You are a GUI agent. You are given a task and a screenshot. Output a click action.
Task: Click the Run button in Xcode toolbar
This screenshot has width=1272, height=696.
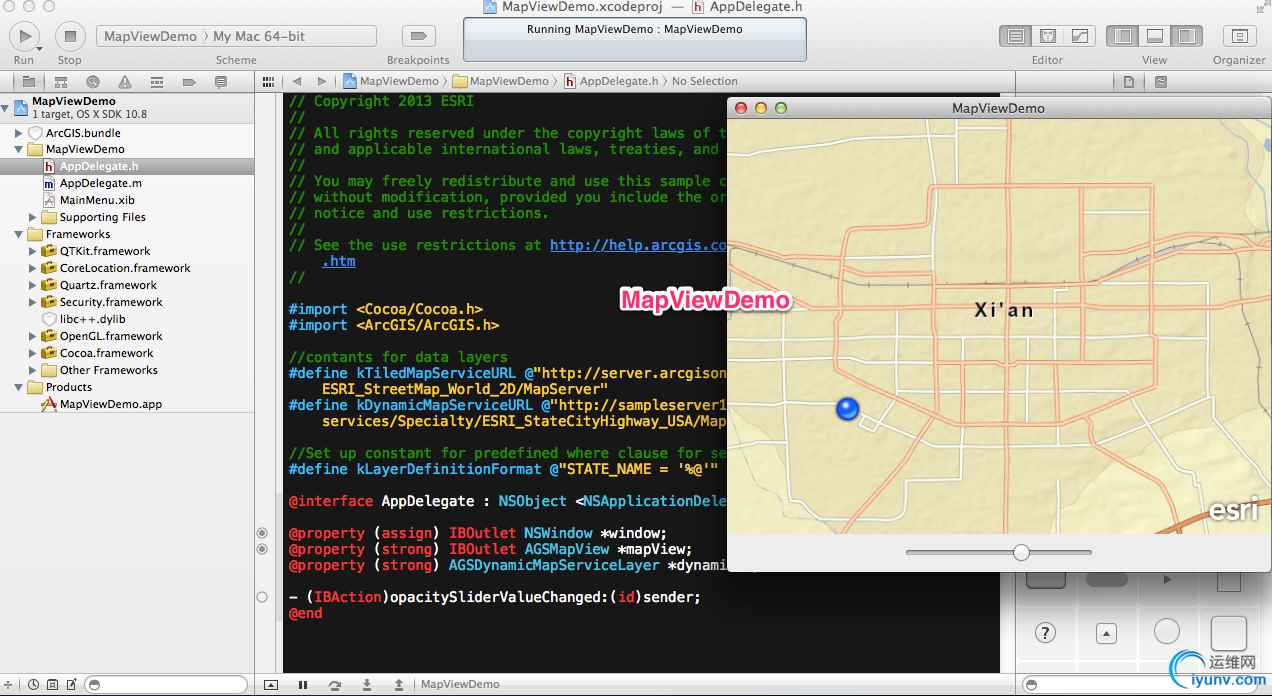tap(24, 36)
